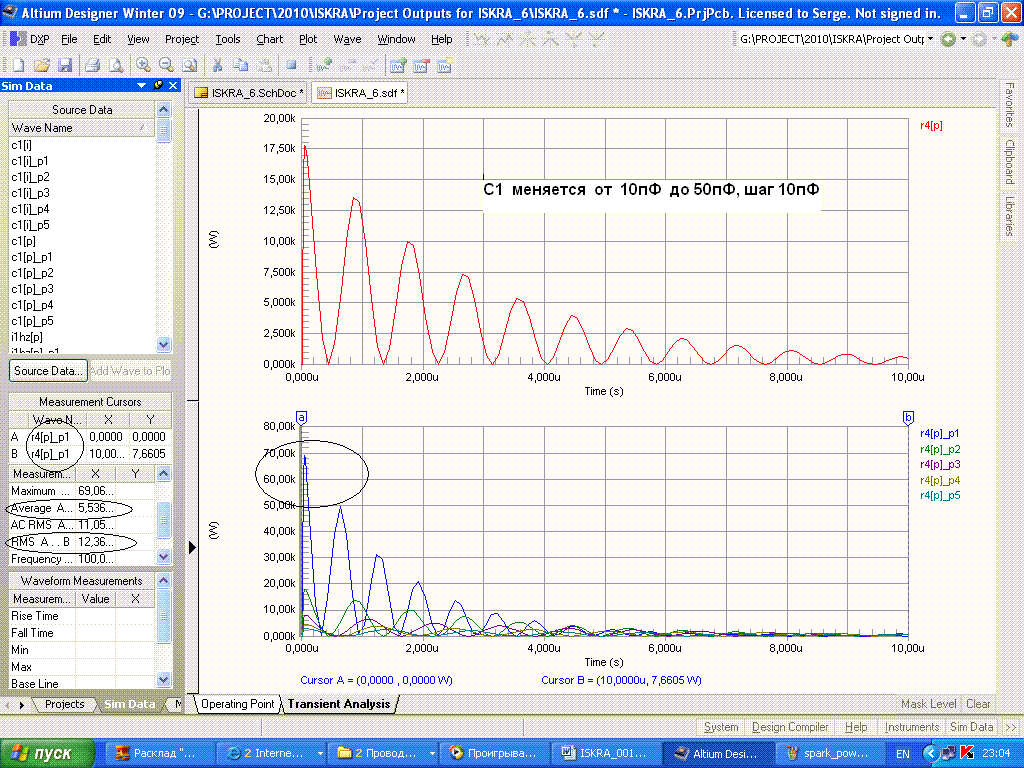Switch to Operating Point tab
Viewport: 1024px width, 768px height.
[238, 704]
